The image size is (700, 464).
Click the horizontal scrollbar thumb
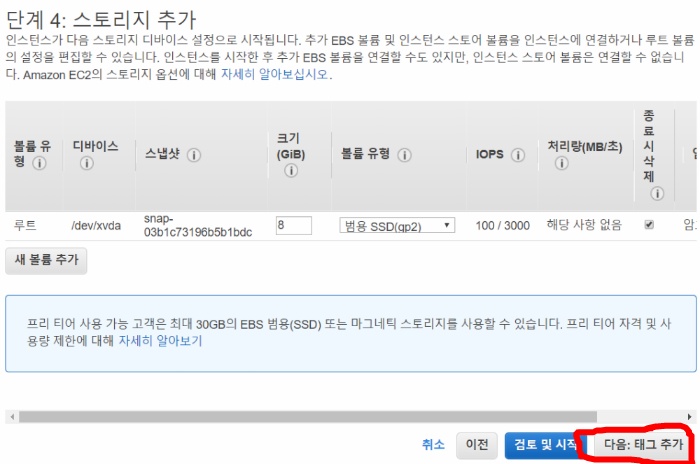[308, 417]
